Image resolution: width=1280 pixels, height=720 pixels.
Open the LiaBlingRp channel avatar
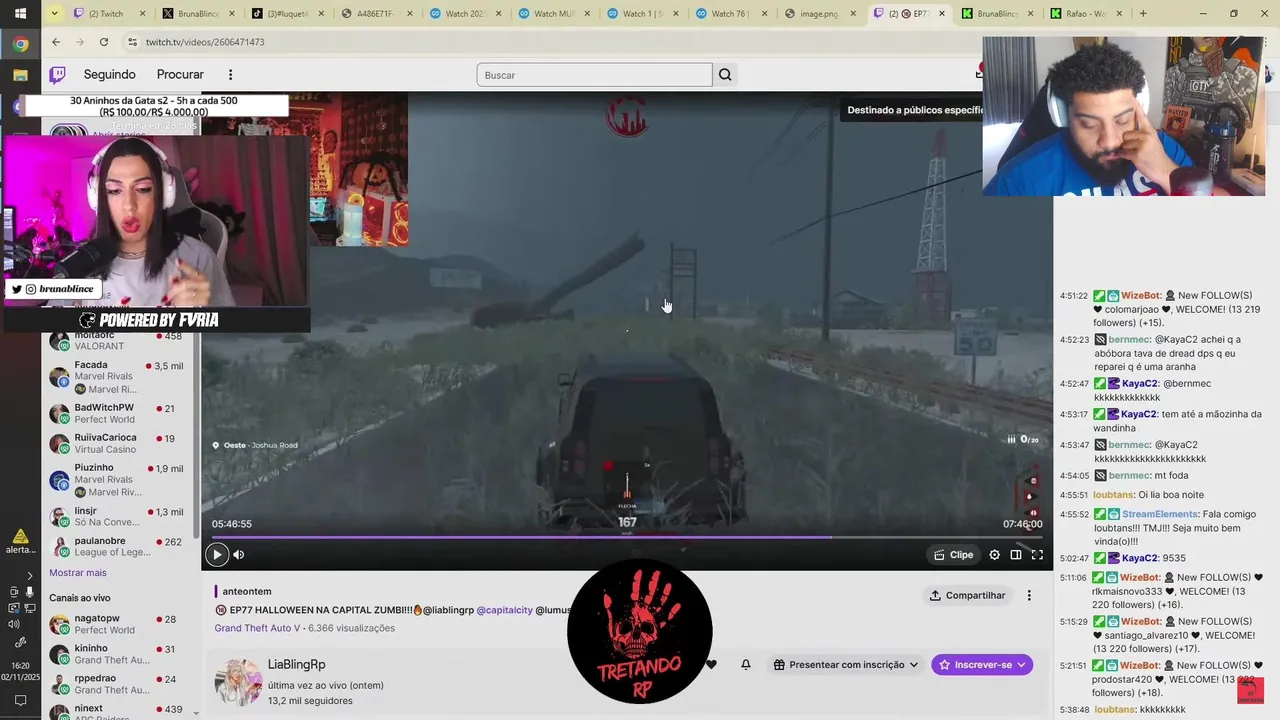click(x=238, y=682)
